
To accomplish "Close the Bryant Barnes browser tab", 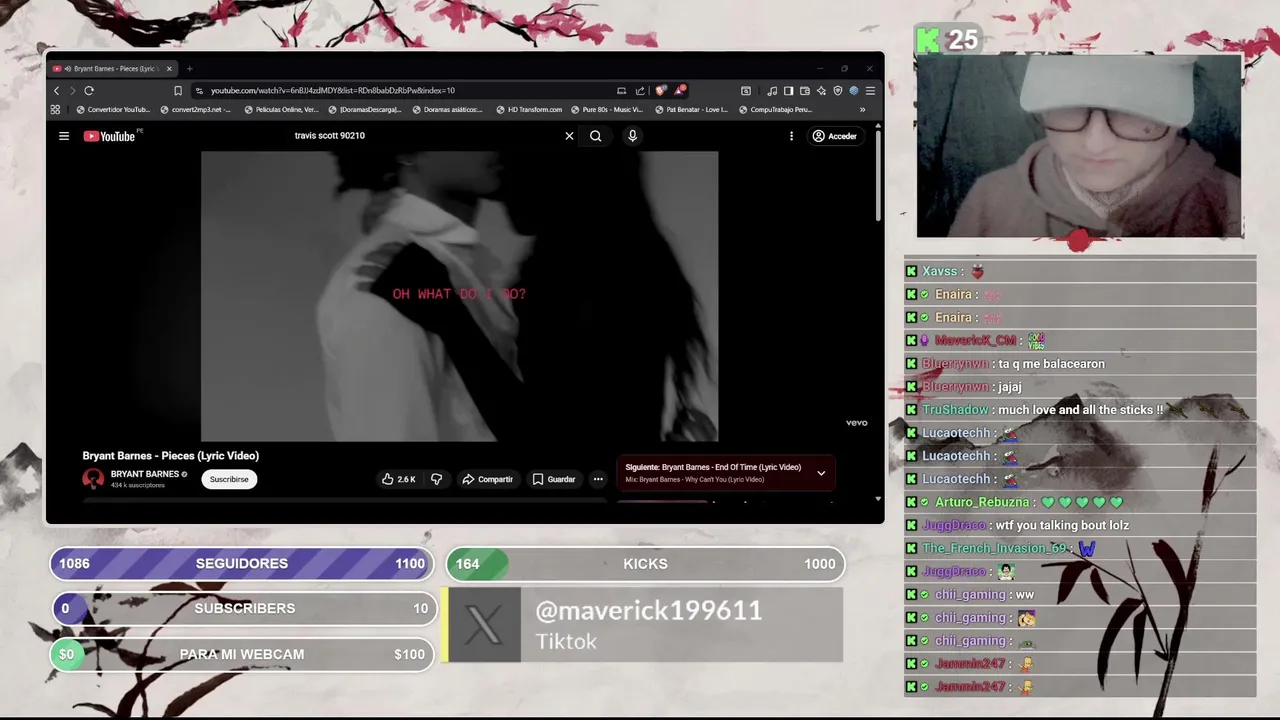I will pyautogui.click(x=169, y=69).
